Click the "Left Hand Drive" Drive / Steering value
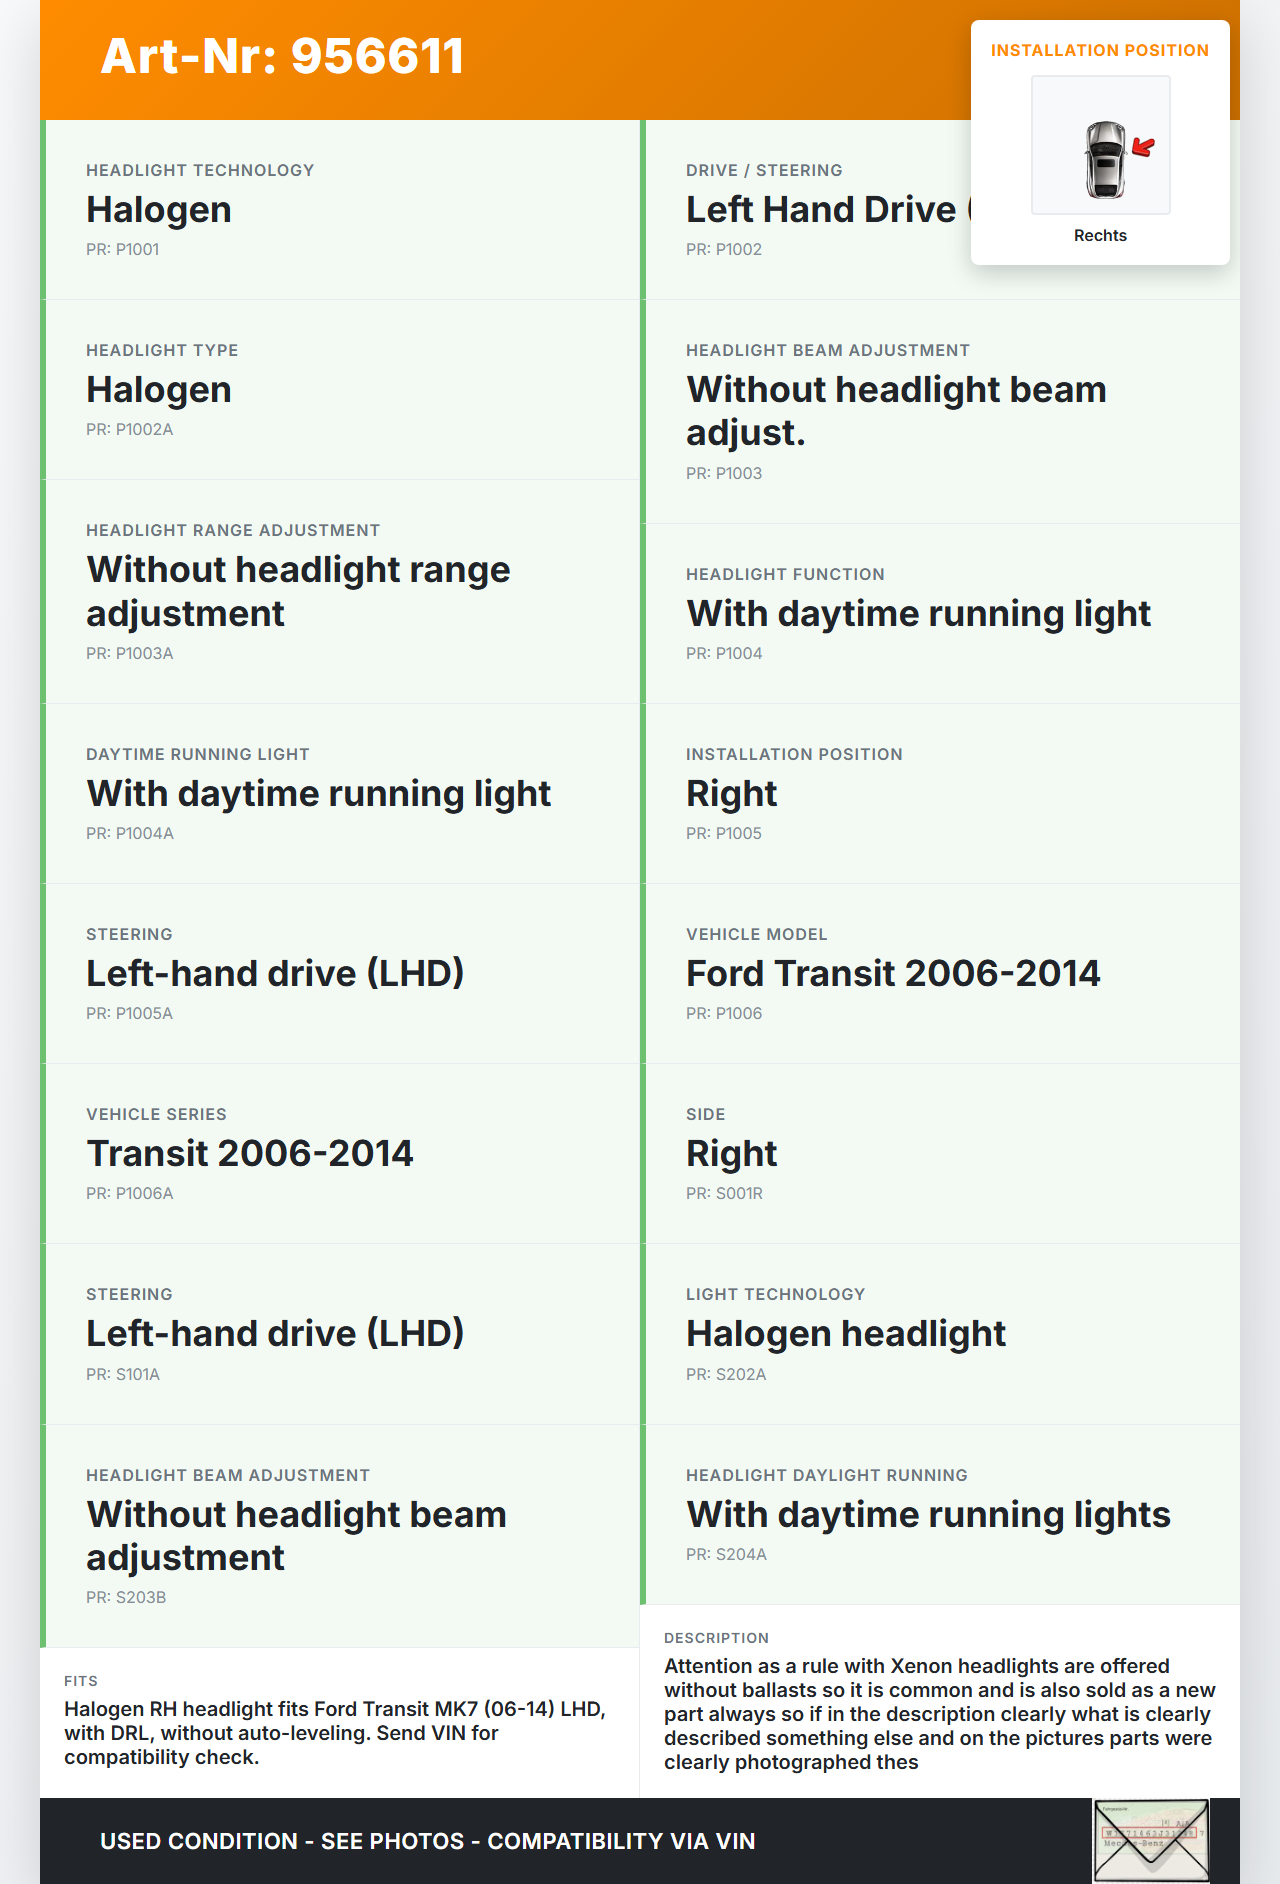The height and width of the screenshot is (1884, 1280). tap(821, 209)
